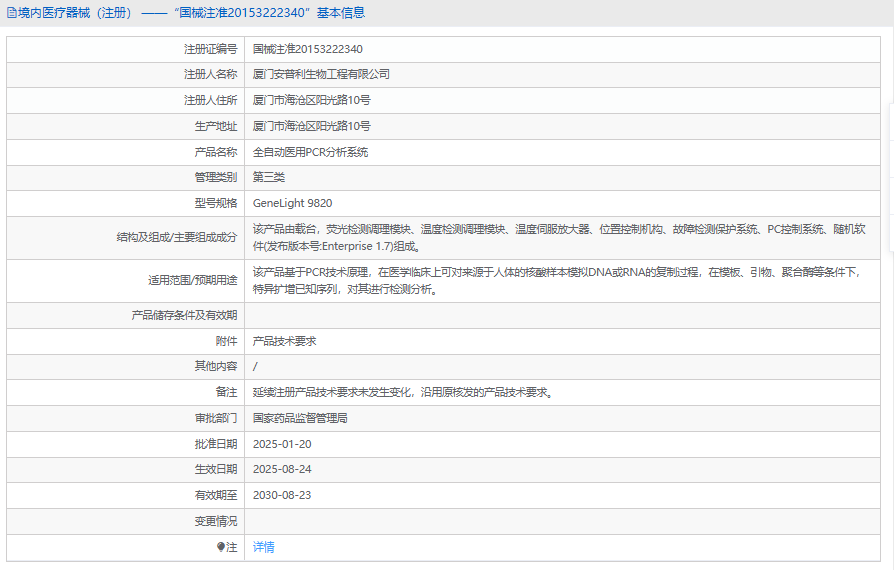Click the address value in the 注册人住所 row
This screenshot has height=570, width=894.
pos(311,100)
